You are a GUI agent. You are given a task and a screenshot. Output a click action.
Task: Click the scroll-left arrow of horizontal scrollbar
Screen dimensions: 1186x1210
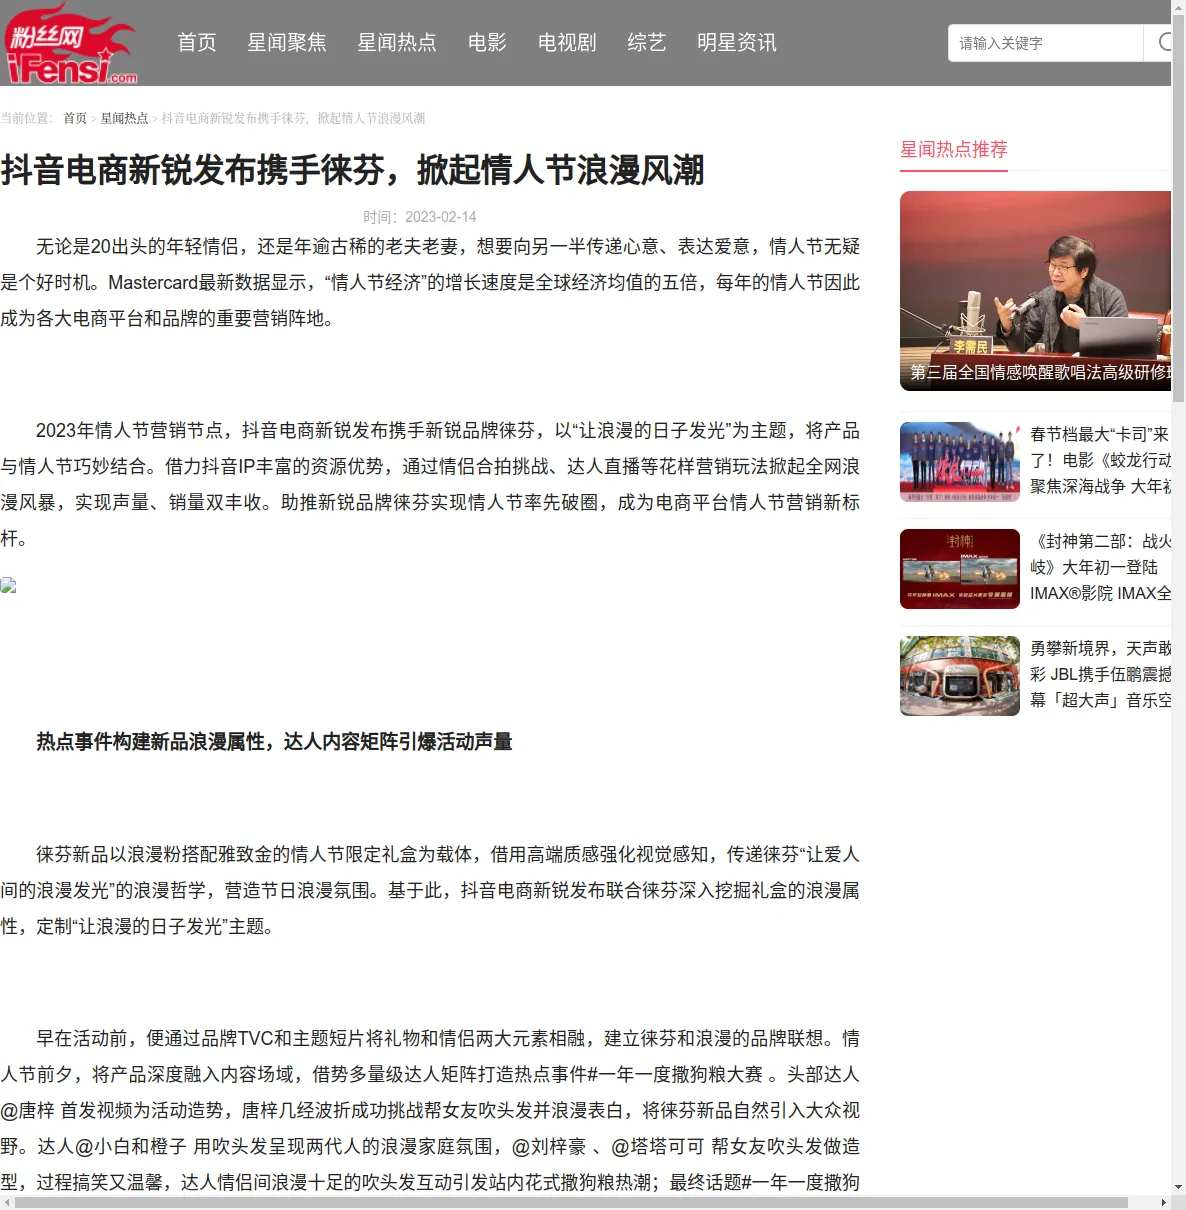7,1202
